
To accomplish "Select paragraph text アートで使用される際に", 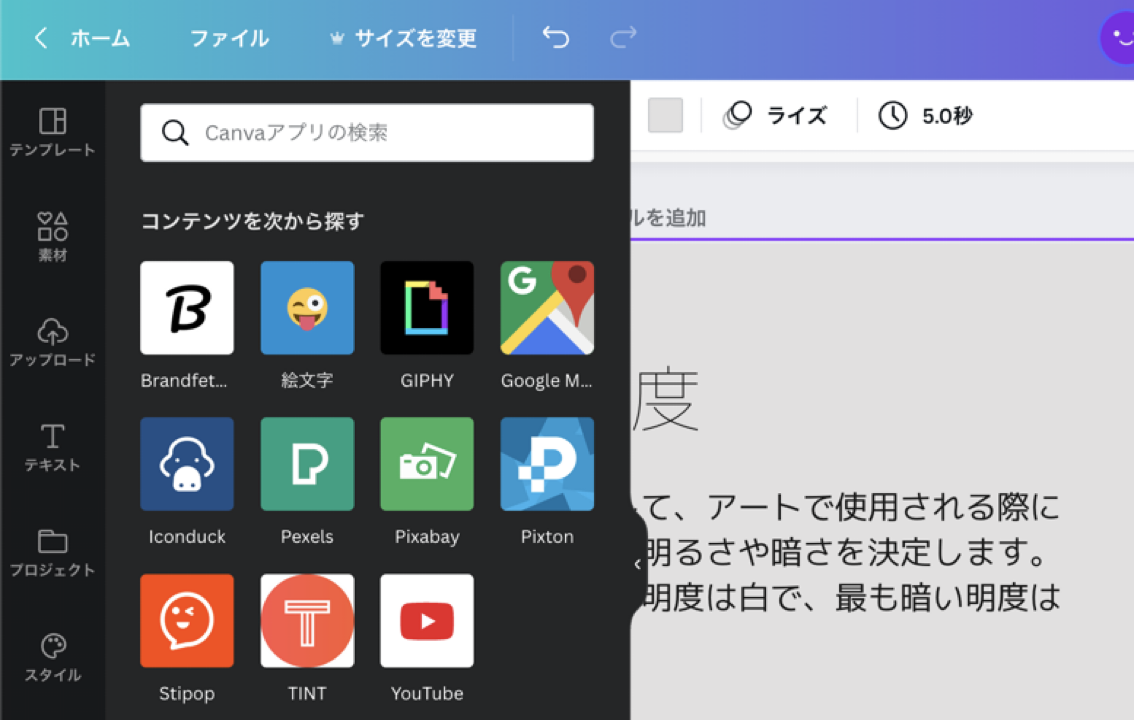I will click(x=883, y=507).
